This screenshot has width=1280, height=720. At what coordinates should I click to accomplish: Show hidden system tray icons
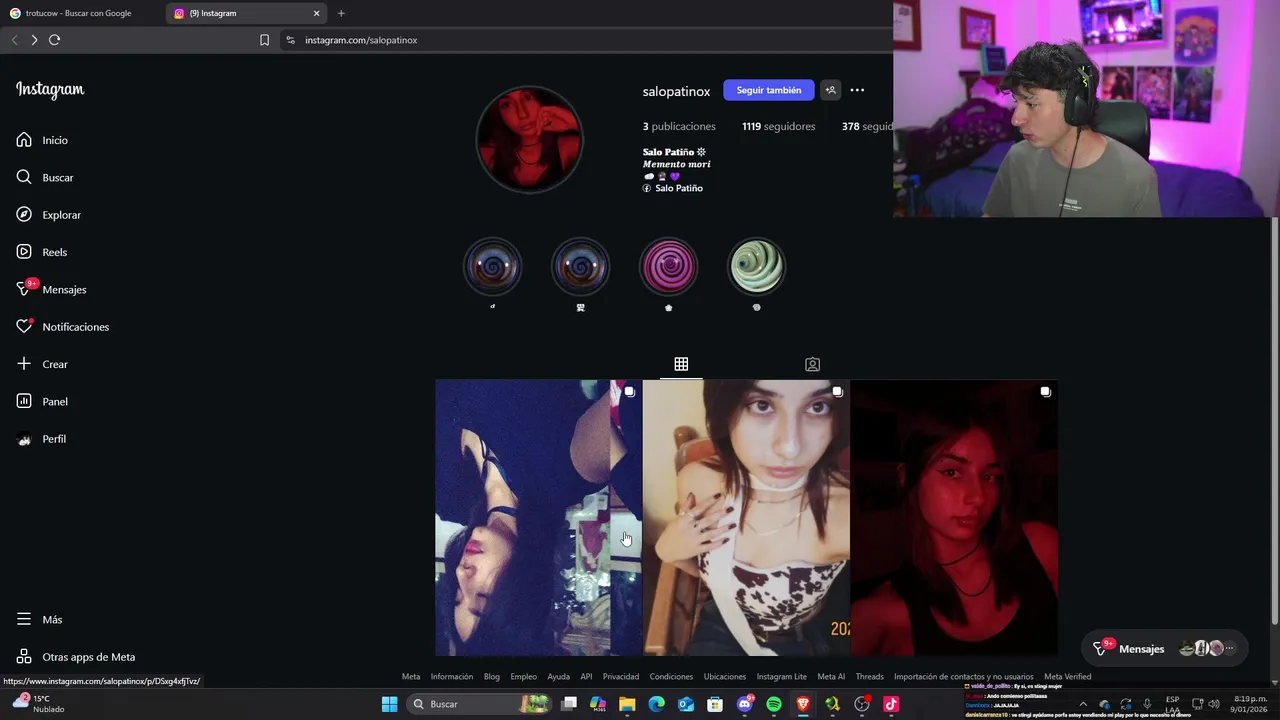1082,704
